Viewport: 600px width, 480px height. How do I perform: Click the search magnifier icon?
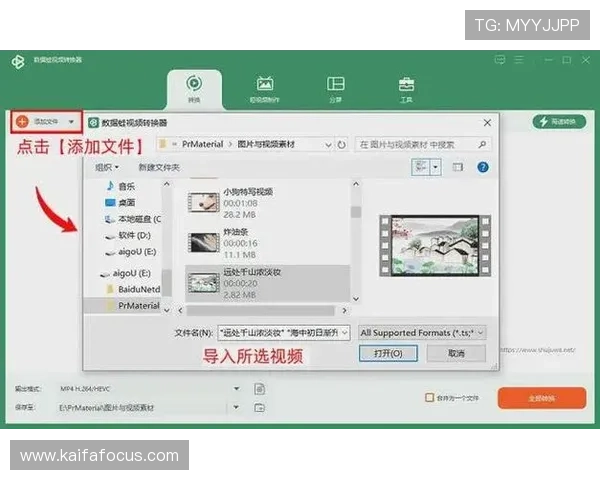coord(482,144)
